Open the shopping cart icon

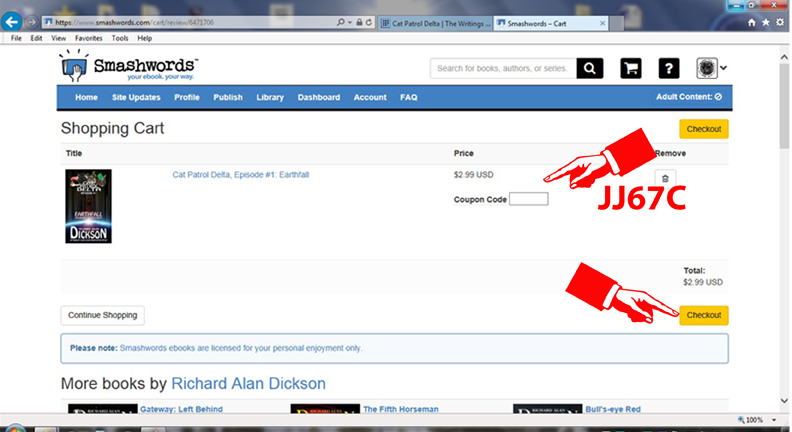click(631, 68)
